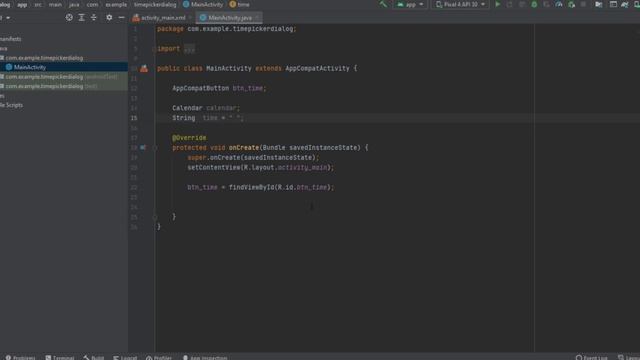Click the rerun icon next to Run

pyautogui.click(x=509, y=4)
